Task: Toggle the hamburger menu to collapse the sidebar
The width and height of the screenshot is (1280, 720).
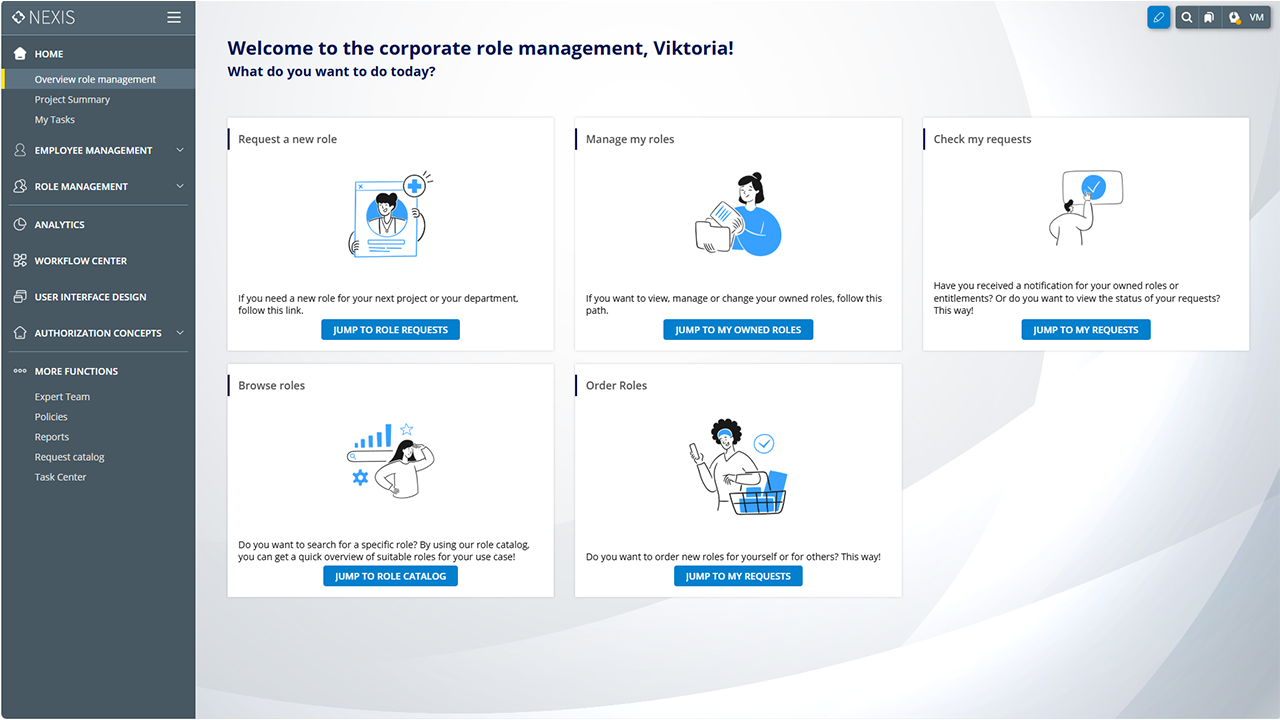Action: [174, 17]
